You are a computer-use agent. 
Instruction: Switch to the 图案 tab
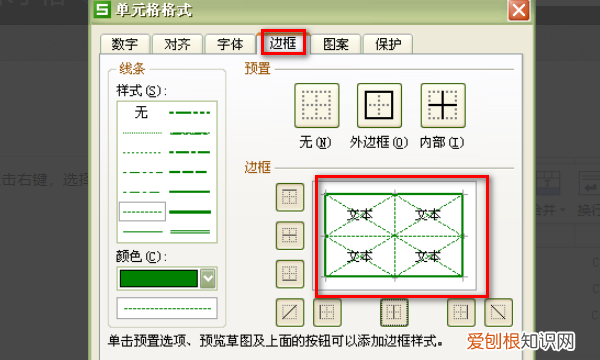(x=336, y=44)
